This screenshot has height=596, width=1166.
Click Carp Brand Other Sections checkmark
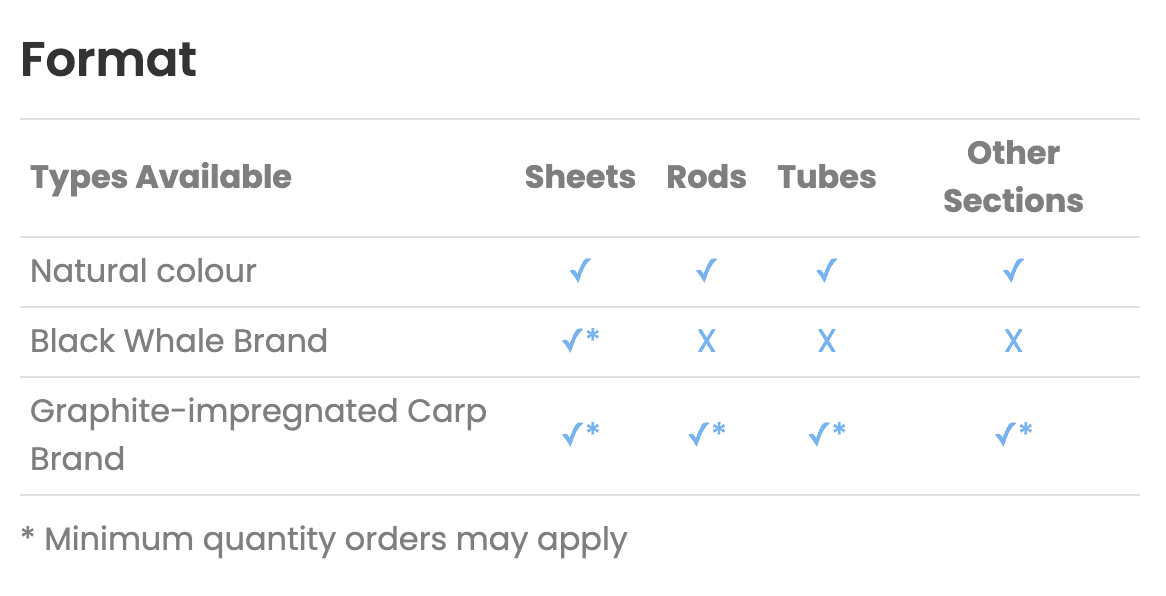pyautogui.click(x=1013, y=434)
